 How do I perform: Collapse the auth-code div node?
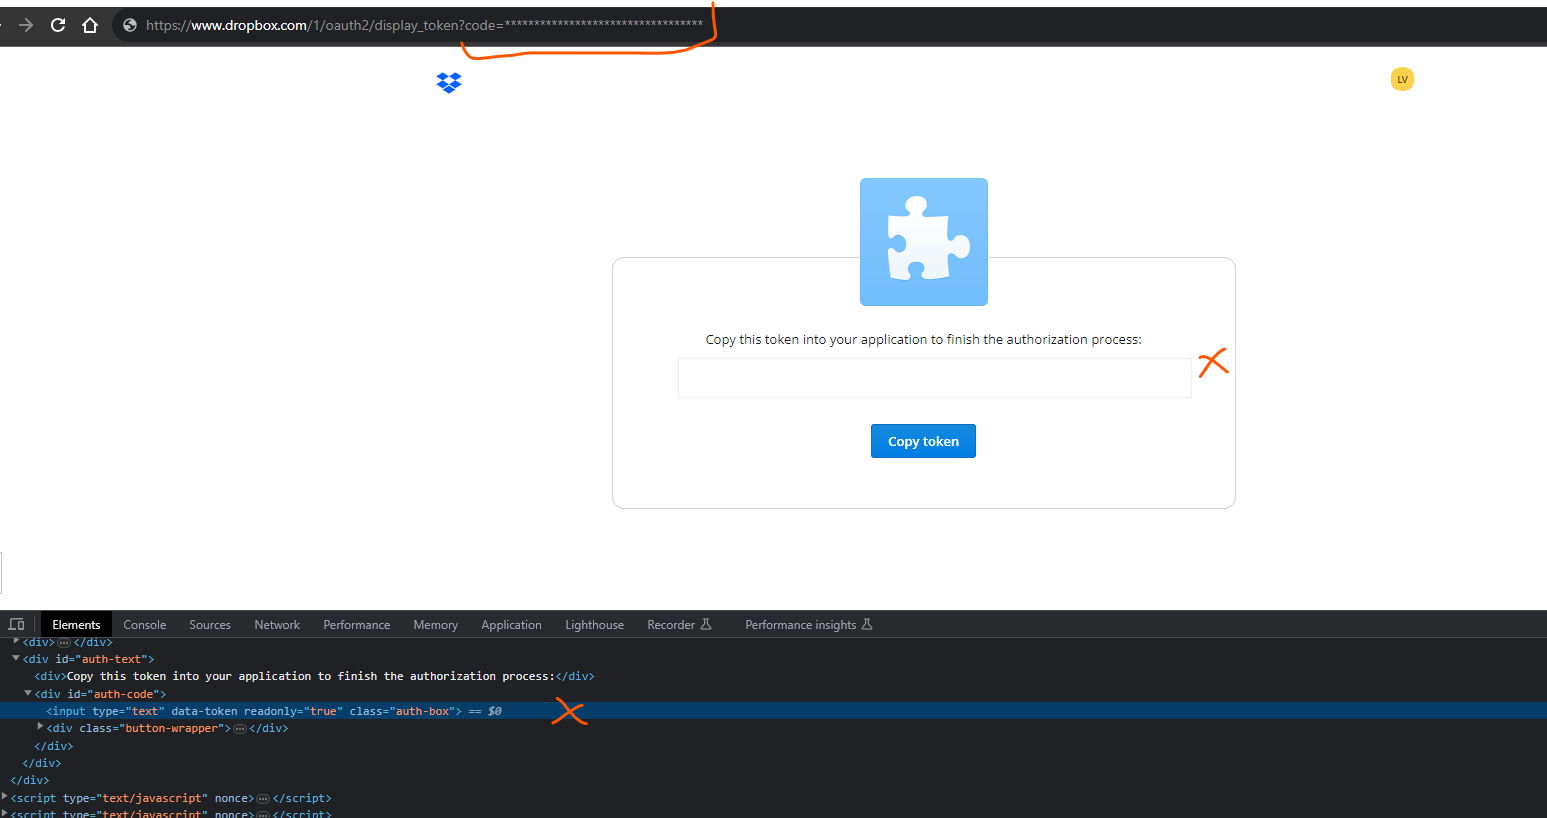click(x=28, y=693)
